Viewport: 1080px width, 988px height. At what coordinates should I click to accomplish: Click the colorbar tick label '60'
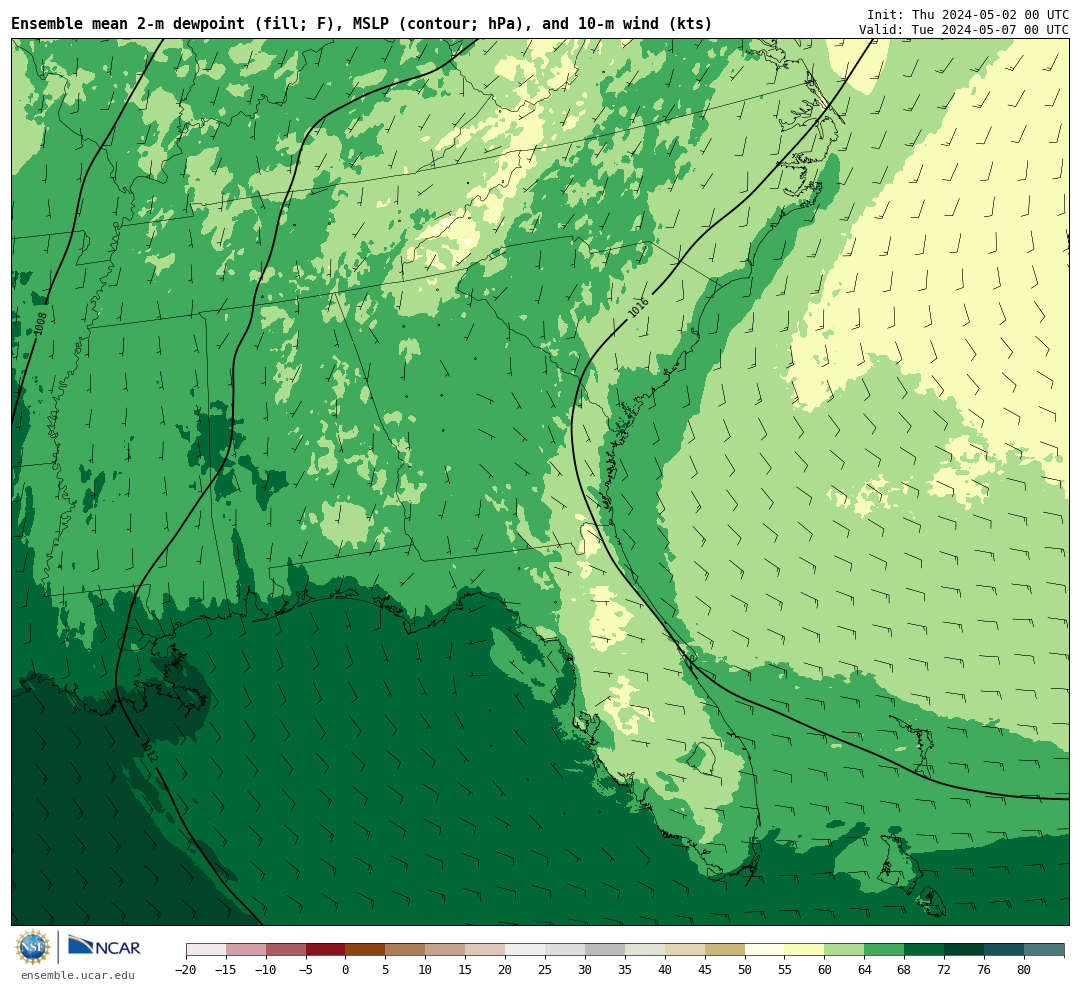[825, 969]
